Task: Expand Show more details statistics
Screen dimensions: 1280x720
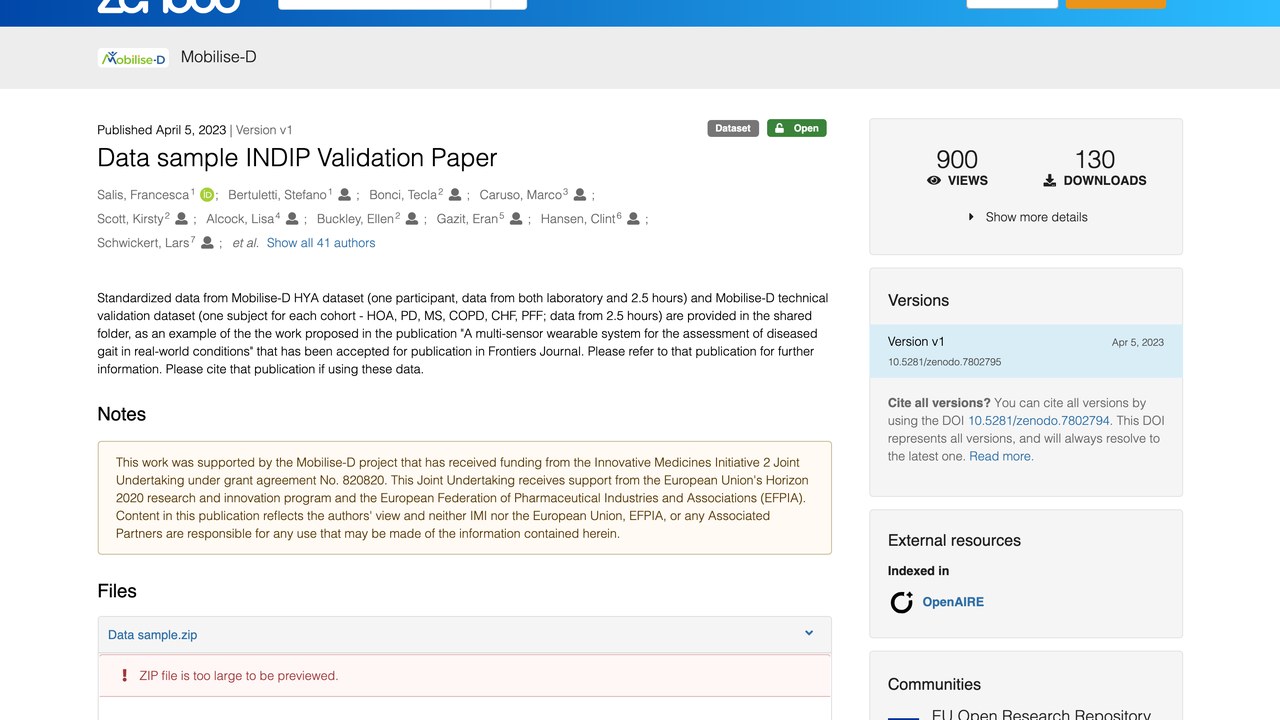Action: [1026, 217]
